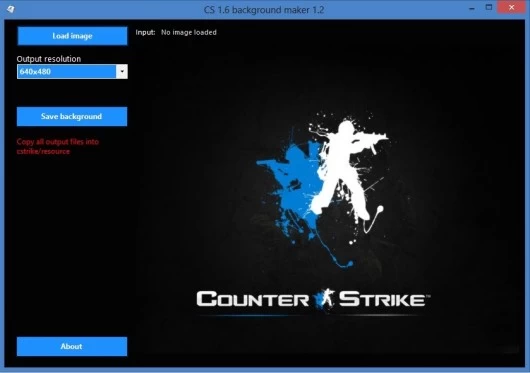Click the 'No image loaded' status text
The width and height of the screenshot is (530, 373).
[189, 32]
